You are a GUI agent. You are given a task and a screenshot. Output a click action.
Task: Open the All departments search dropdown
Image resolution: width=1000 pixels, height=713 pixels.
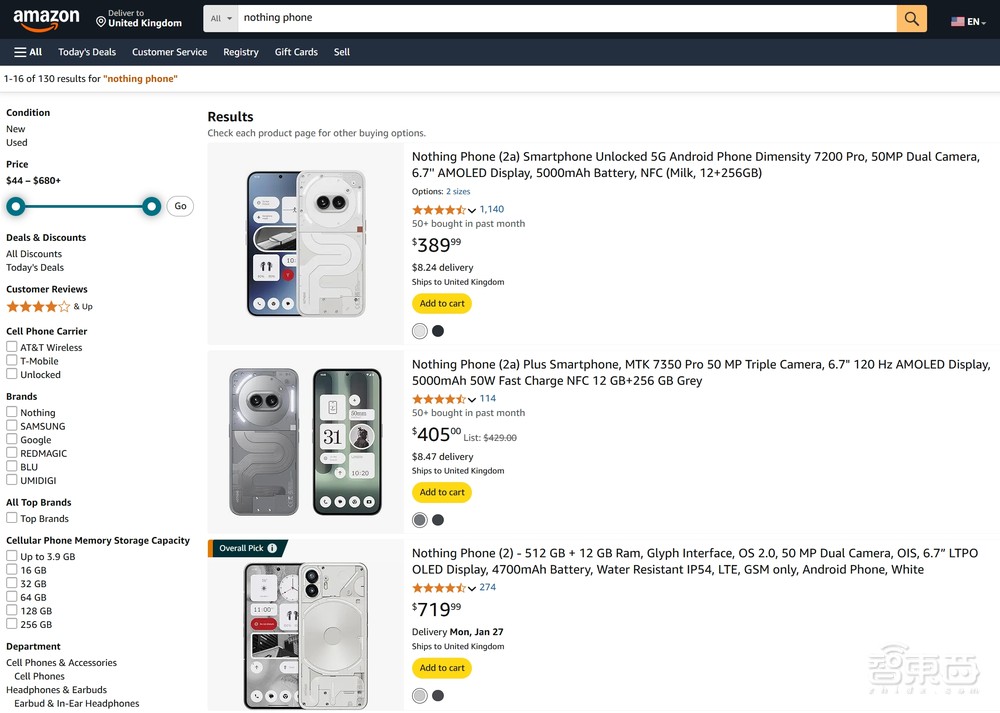click(x=221, y=18)
